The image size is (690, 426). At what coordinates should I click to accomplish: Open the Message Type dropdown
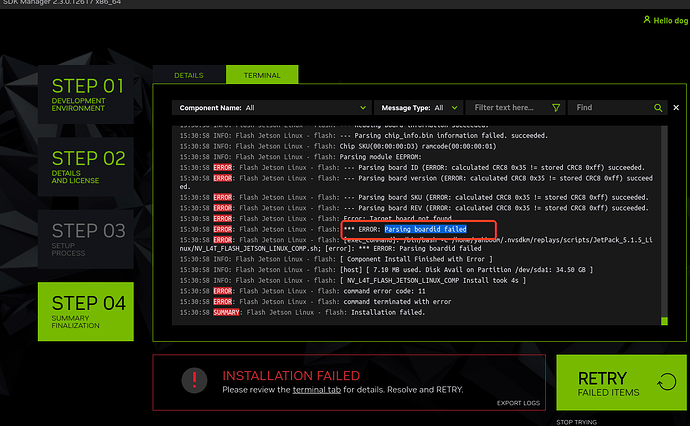[x=418, y=108]
